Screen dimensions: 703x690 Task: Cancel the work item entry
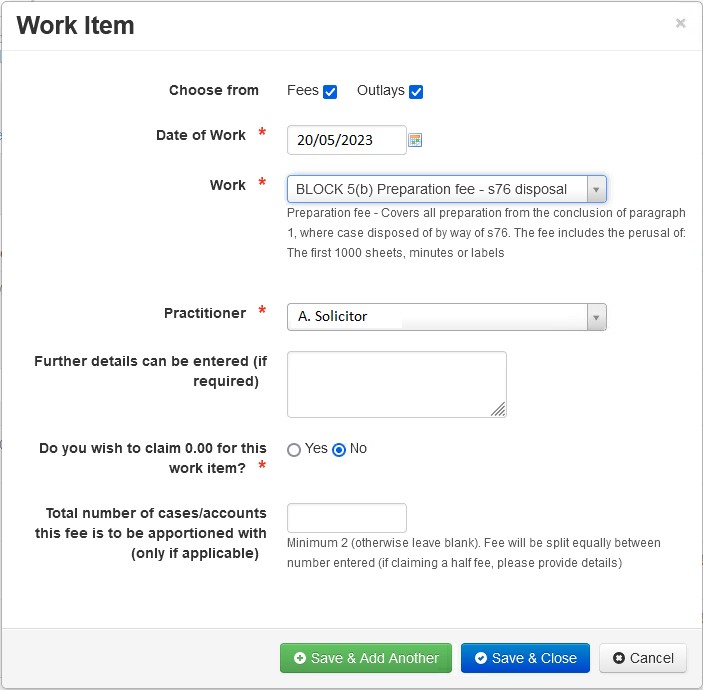[643, 658]
